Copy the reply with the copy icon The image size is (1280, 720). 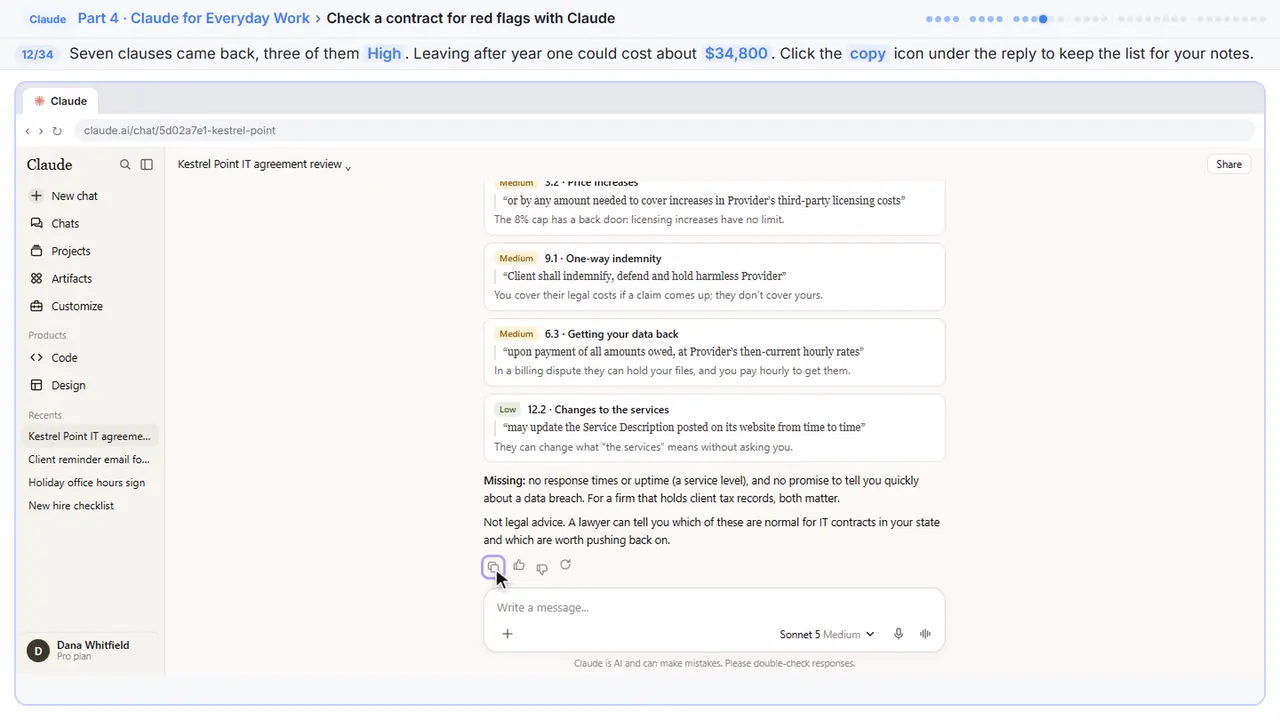coord(493,567)
